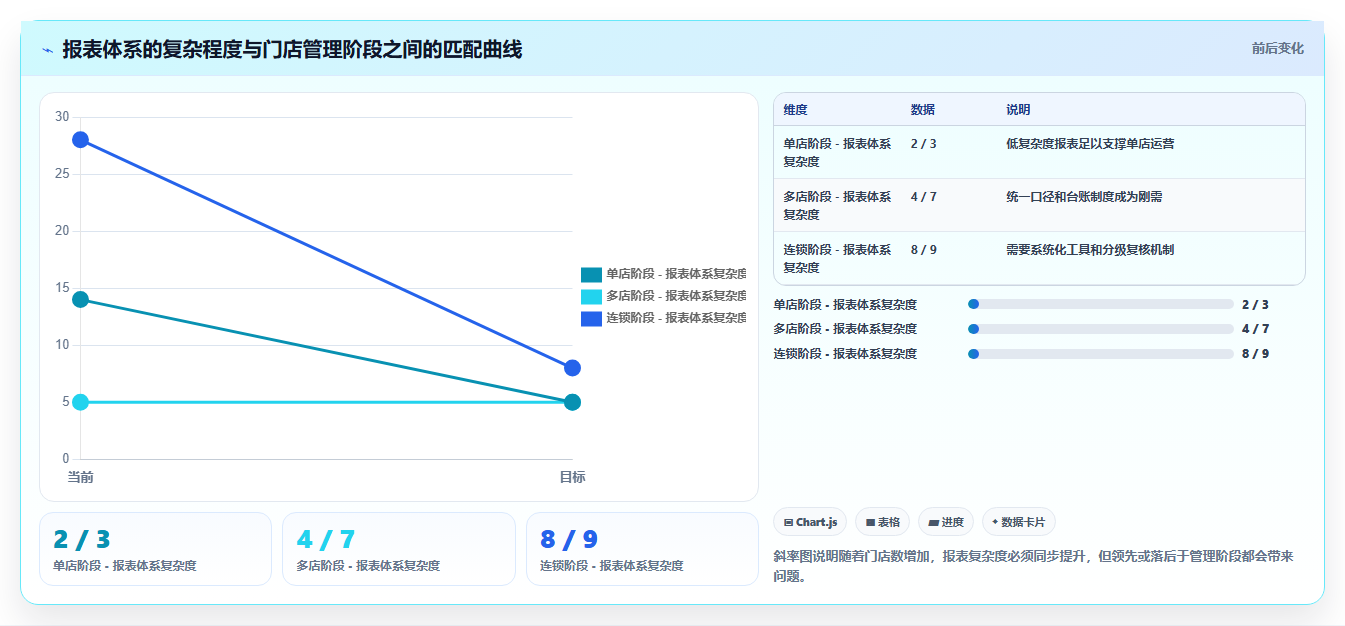Click the 连锁阶段 target data point at 8
The width and height of the screenshot is (1345, 626).
click(x=572, y=368)
